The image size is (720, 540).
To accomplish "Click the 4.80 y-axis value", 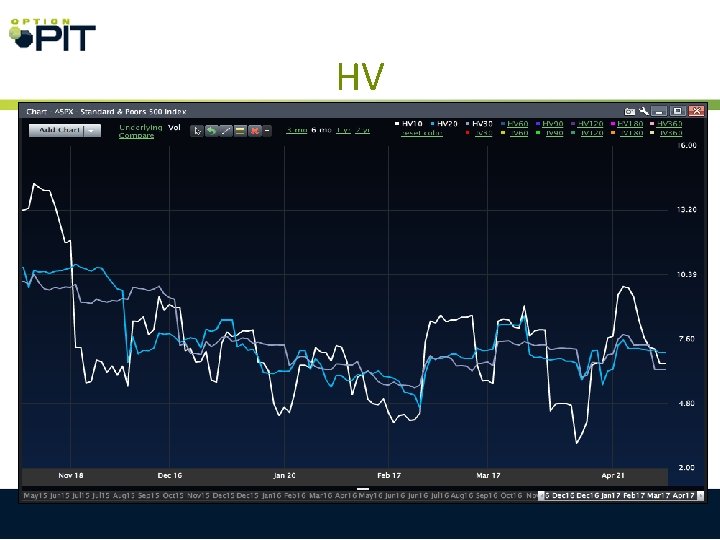I will (686, 404).
